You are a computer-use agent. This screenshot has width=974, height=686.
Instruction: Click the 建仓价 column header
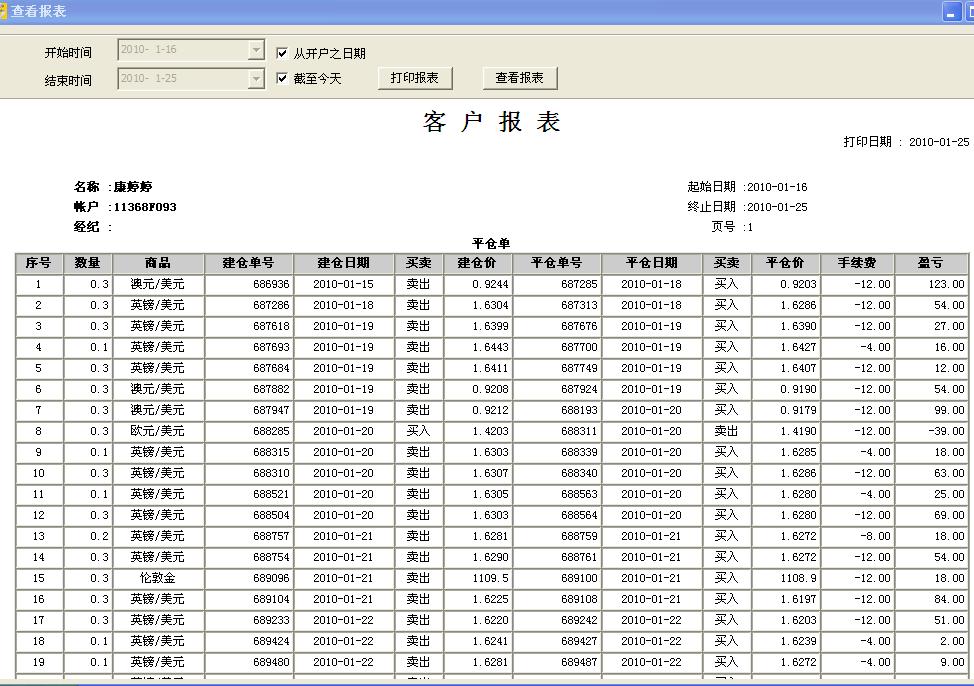[x=477, y=263]
